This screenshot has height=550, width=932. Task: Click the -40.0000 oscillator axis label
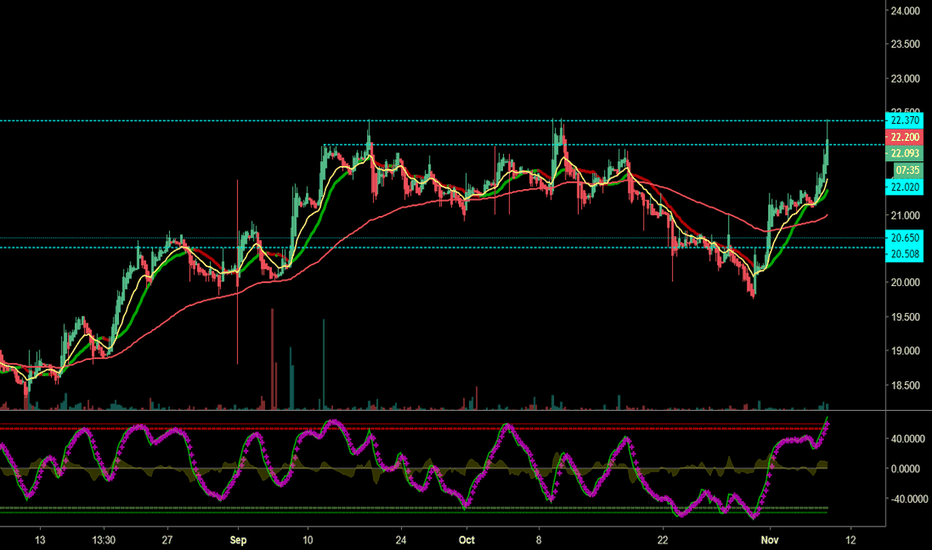click(907, 499)
